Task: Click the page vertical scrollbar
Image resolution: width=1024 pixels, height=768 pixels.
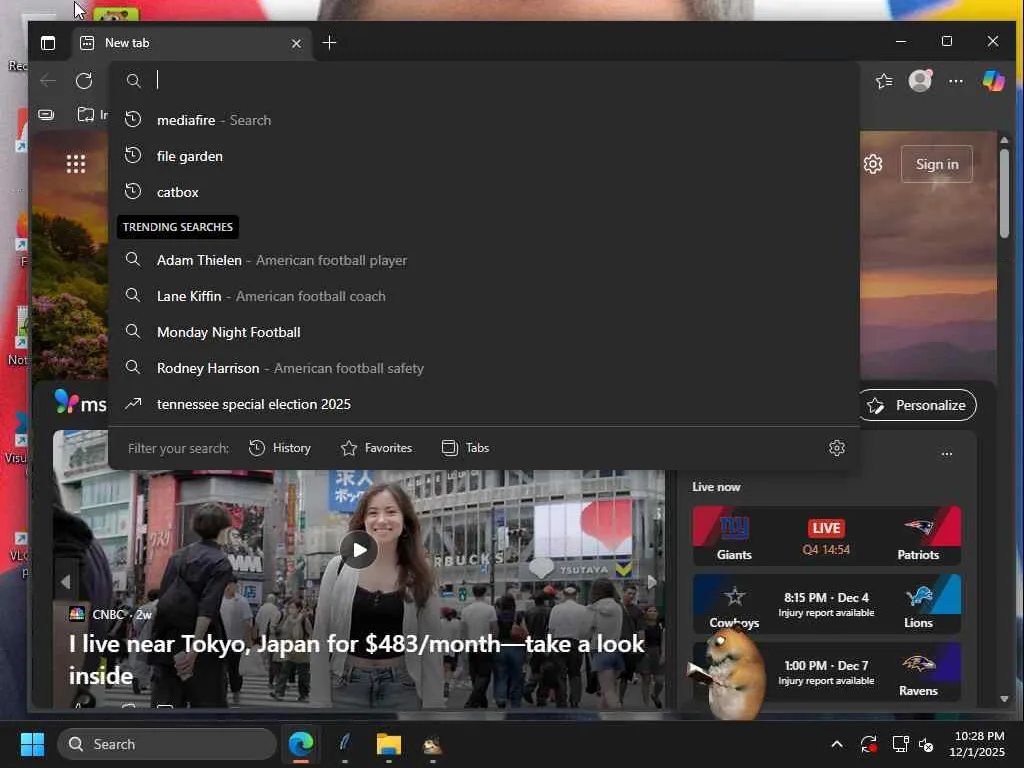Action: coord(1004,193)
